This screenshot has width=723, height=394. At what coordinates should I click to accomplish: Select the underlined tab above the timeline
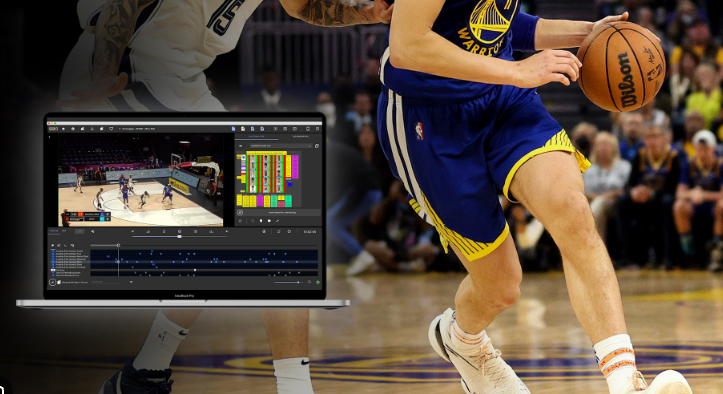pyautogui.click(x=54, y=231)
